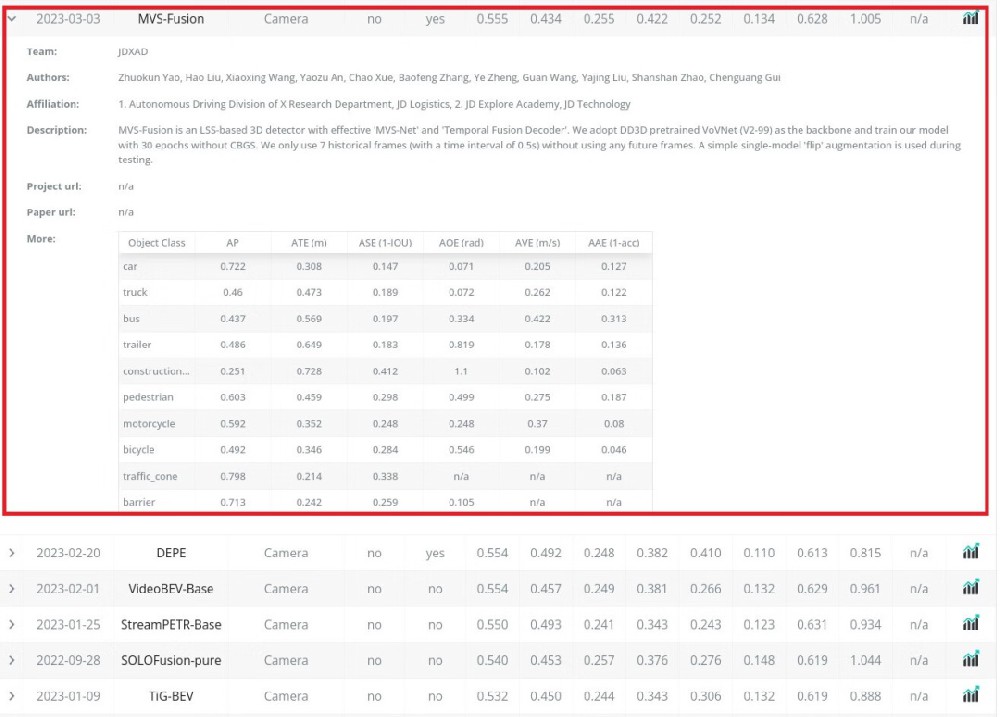Screen dimensions: 1000x717
Task: Expand the DEPE row details
Action: (11, 553)
